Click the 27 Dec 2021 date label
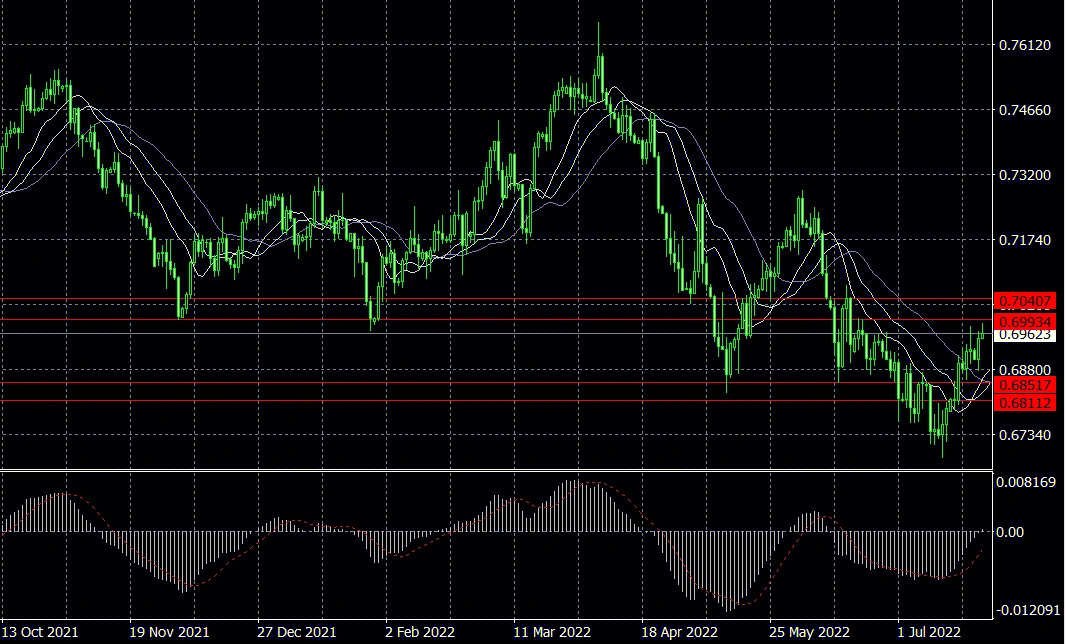This screenshot has height=644, width=1066. (296, 632)
